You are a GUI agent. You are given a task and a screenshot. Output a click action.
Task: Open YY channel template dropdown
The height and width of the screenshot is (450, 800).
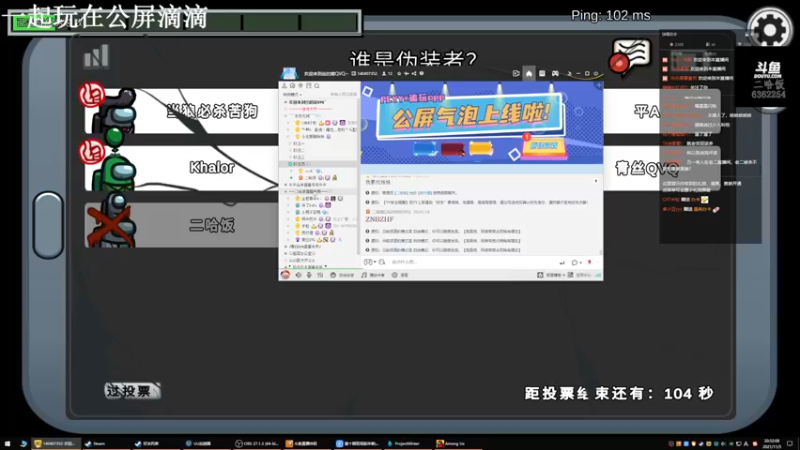click(x=551, y=275)
